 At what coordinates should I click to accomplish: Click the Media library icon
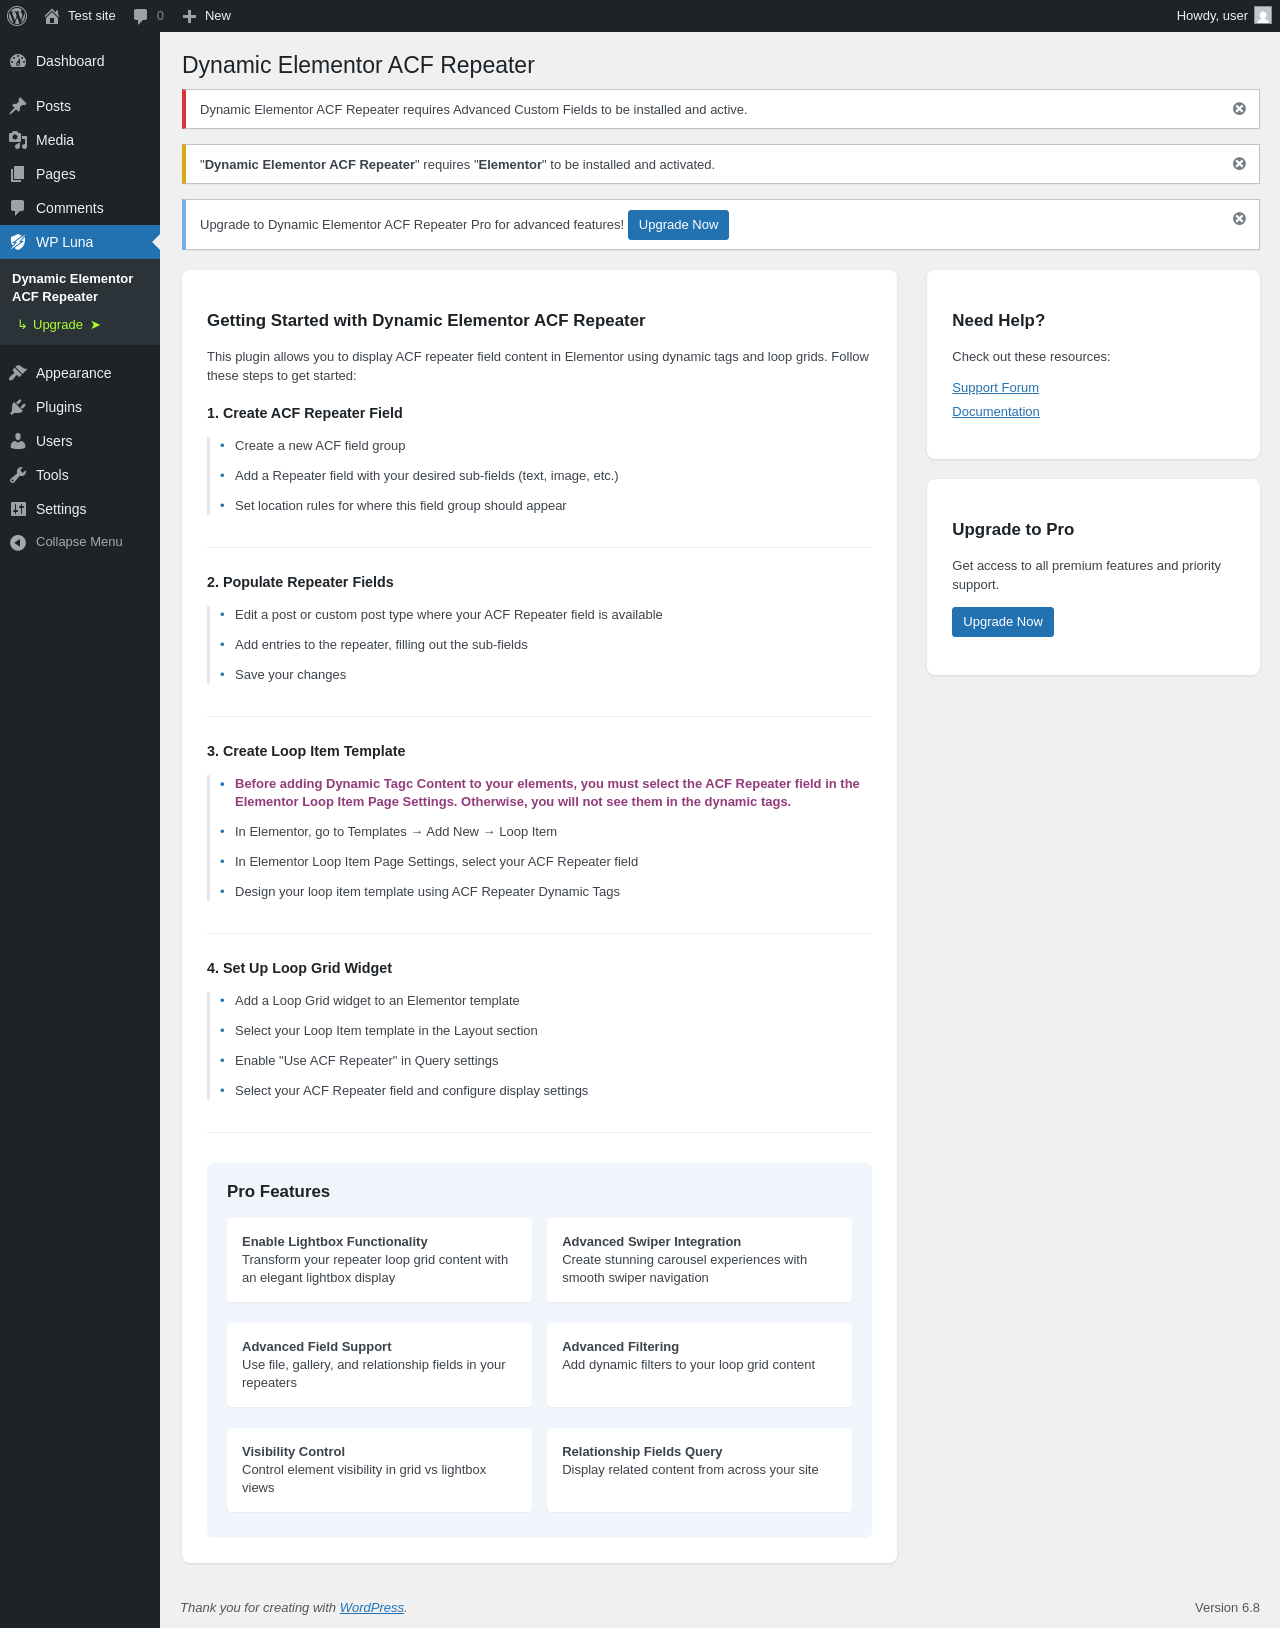pos(18,140)
